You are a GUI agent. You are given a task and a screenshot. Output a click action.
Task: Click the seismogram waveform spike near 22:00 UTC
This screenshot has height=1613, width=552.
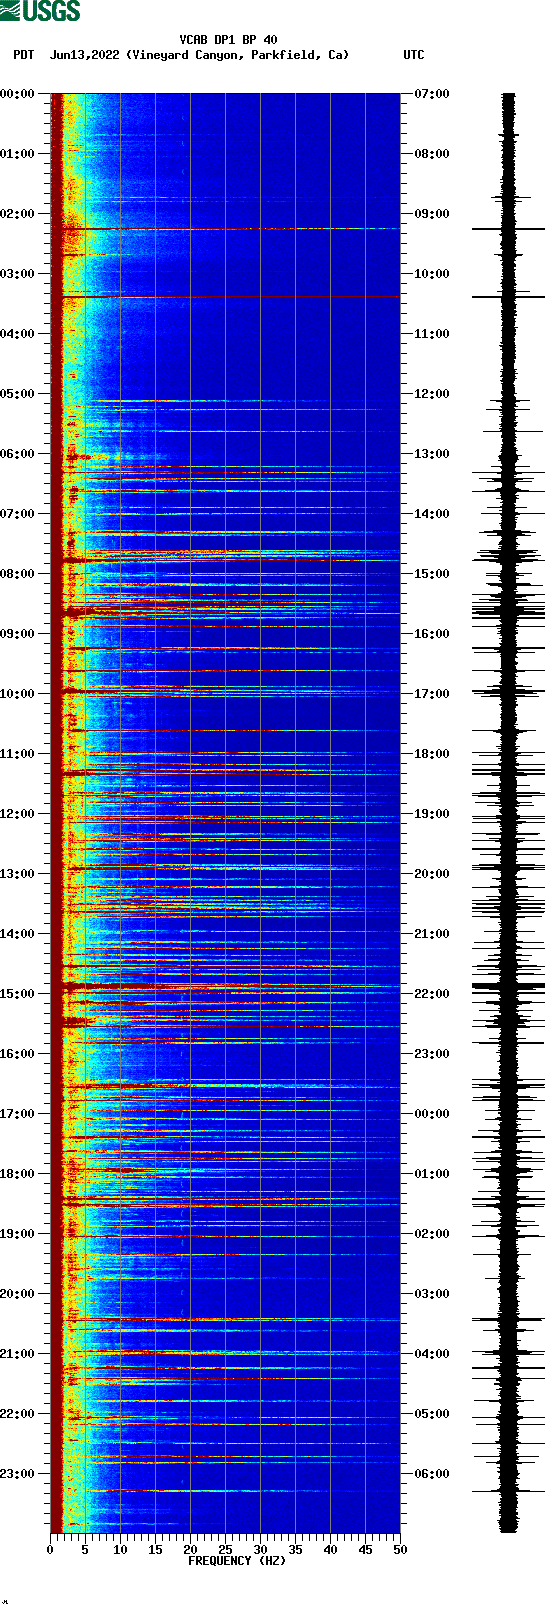(x=509, y=986)
